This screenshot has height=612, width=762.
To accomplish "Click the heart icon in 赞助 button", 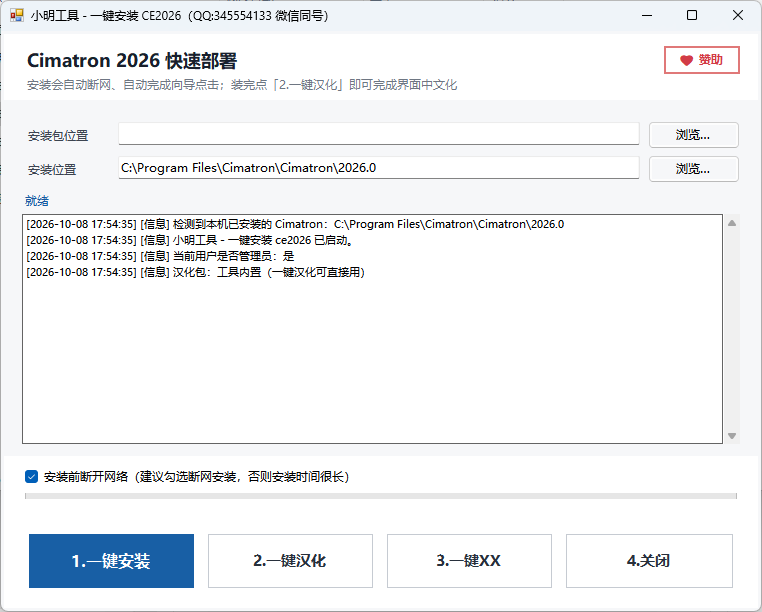I will tap(686, 60).
